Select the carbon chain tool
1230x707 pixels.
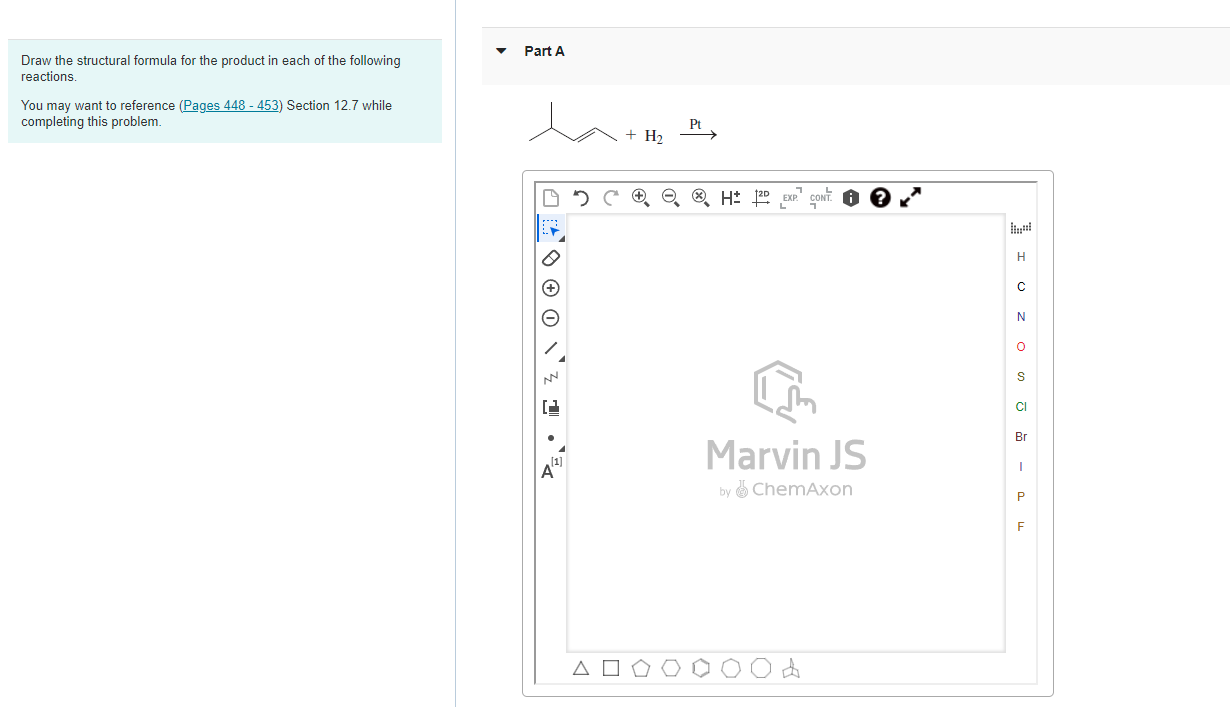(x=550, y=379)
